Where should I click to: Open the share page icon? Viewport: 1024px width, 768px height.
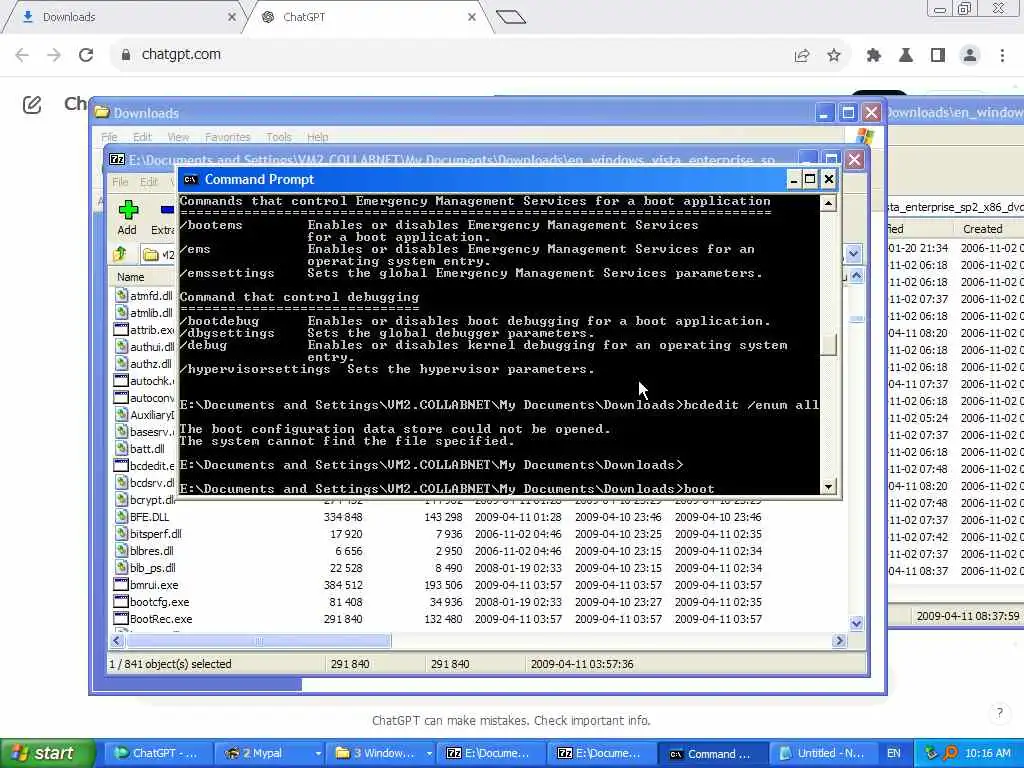point(802,56)
